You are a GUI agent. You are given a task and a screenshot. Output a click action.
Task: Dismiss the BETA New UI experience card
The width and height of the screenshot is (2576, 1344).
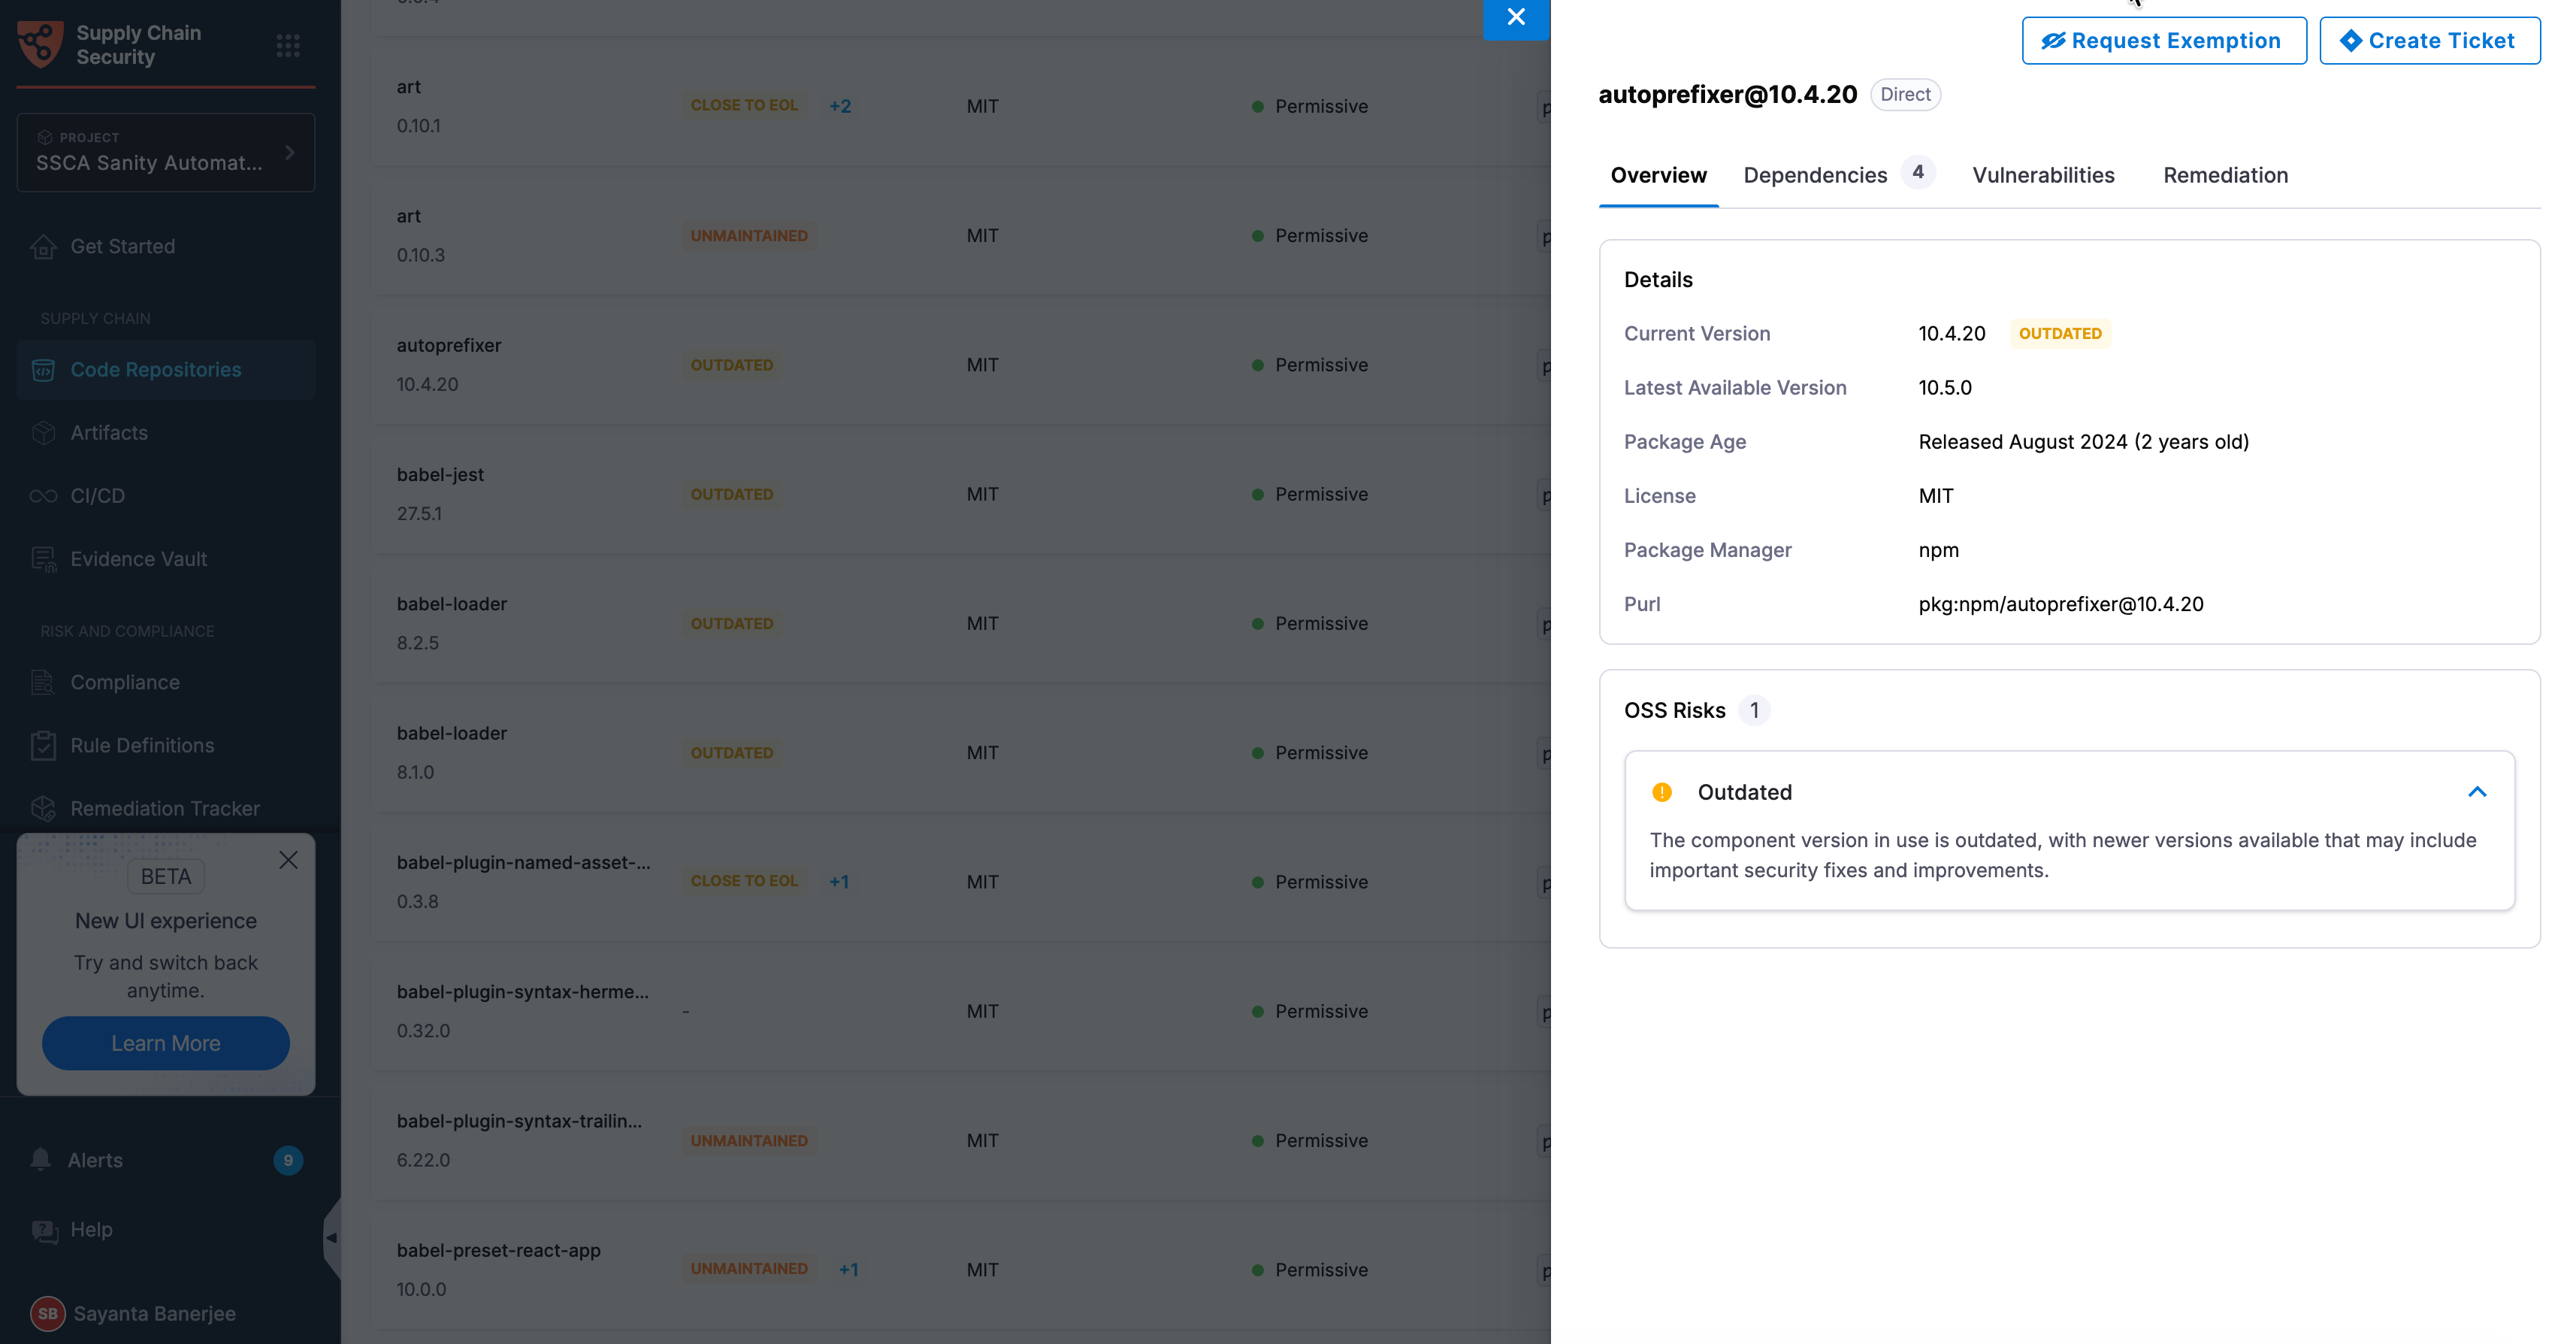coord(288,860)
